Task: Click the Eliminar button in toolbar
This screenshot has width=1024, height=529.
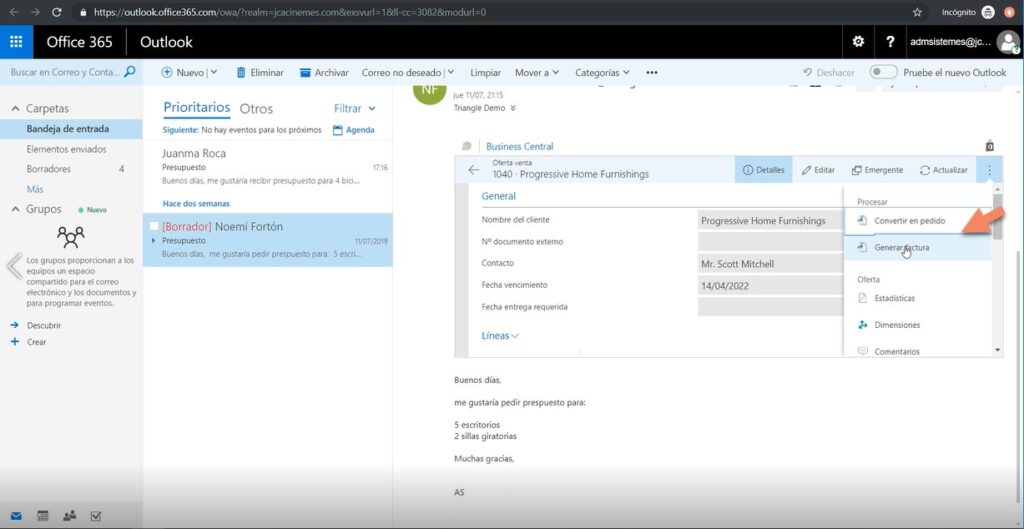Action: coord(260,72)
